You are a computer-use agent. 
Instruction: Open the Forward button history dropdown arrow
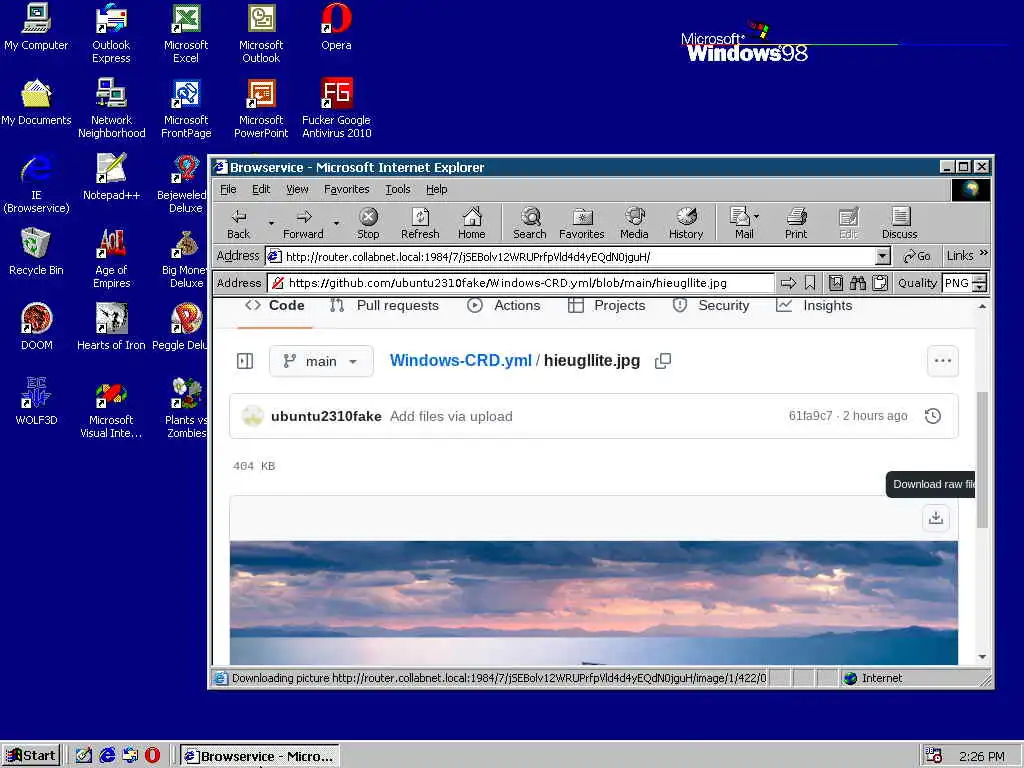pos(336,223)
